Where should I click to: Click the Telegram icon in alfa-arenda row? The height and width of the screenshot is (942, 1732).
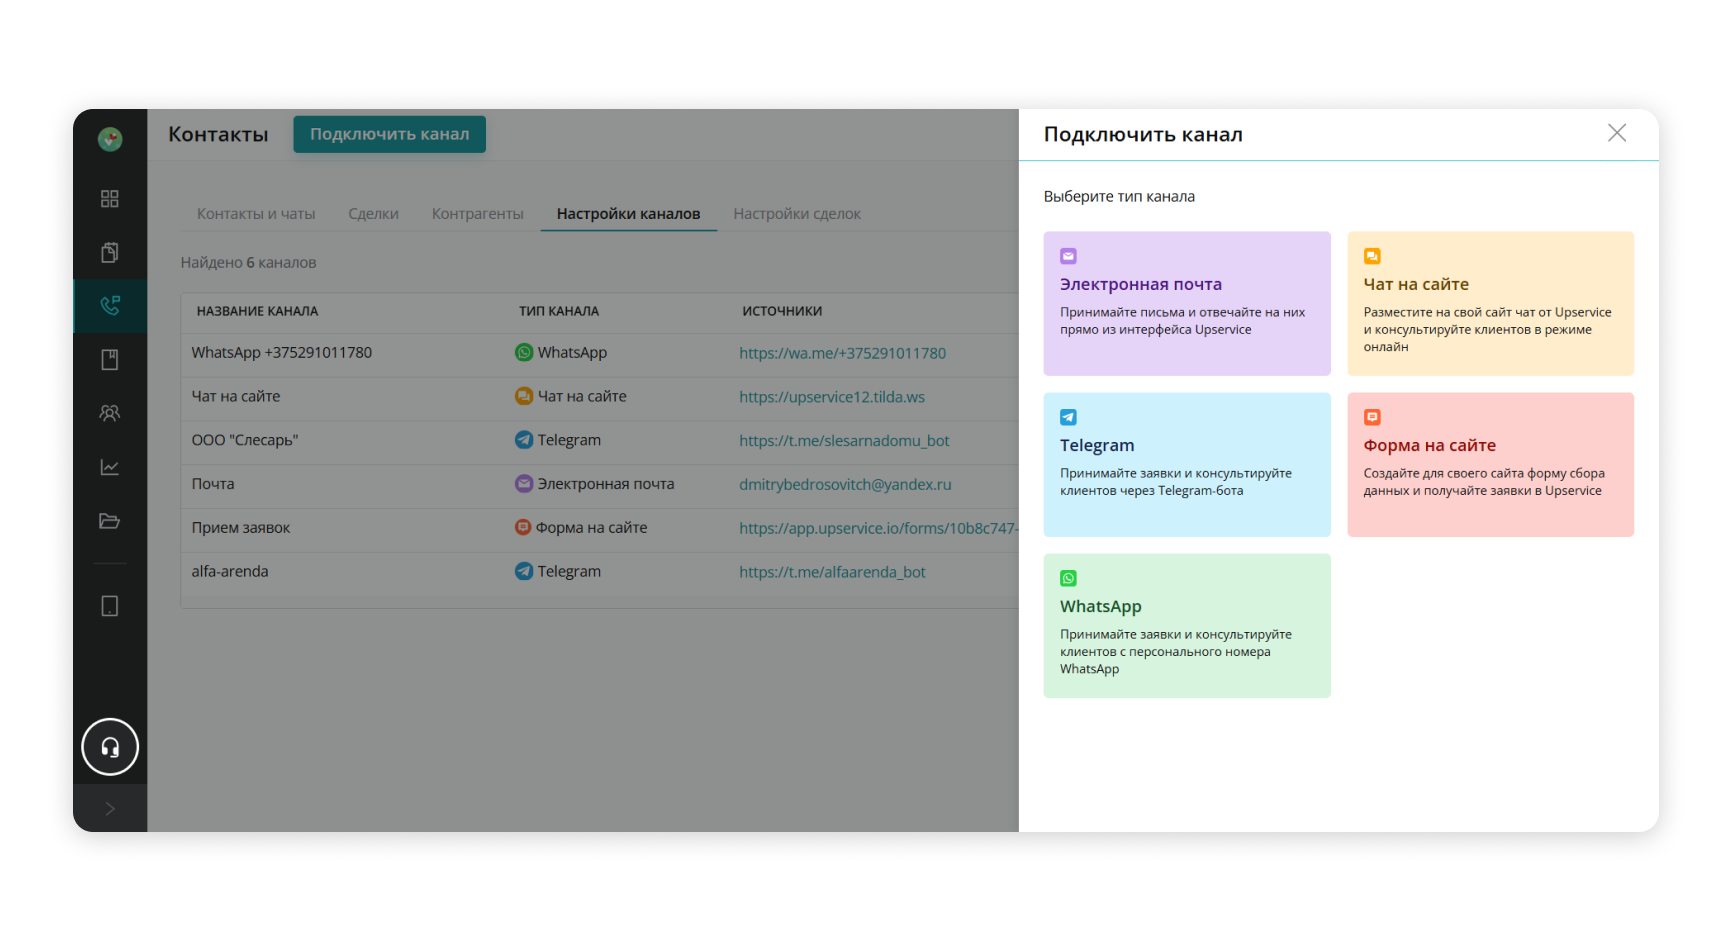pos(524,571)
